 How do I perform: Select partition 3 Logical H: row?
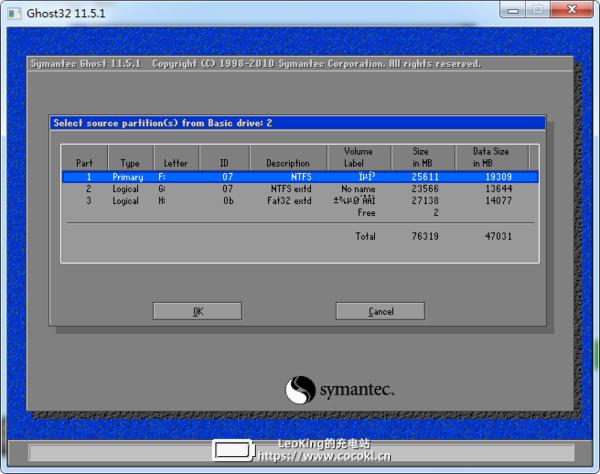pos(300,200)
